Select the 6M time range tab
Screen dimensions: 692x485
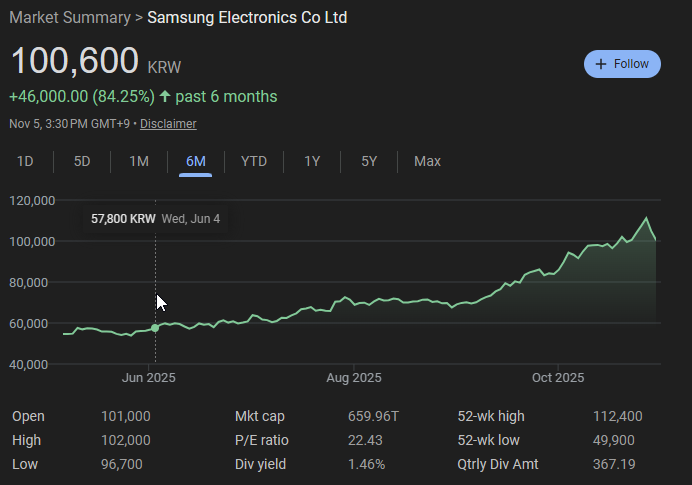[196, 162]
